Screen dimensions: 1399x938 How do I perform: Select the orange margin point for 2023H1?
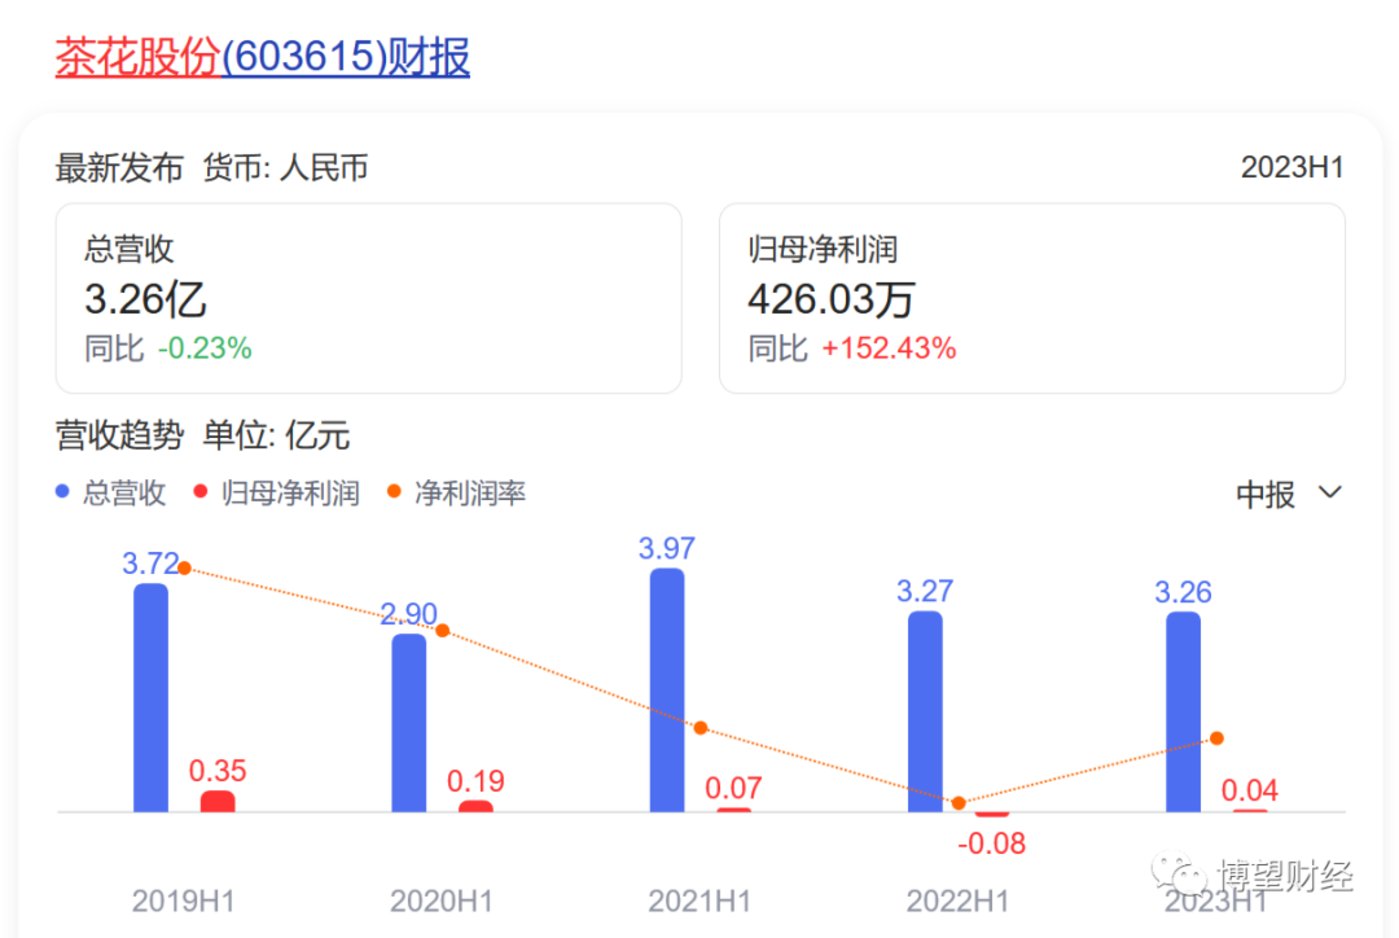click(1216, 739)
